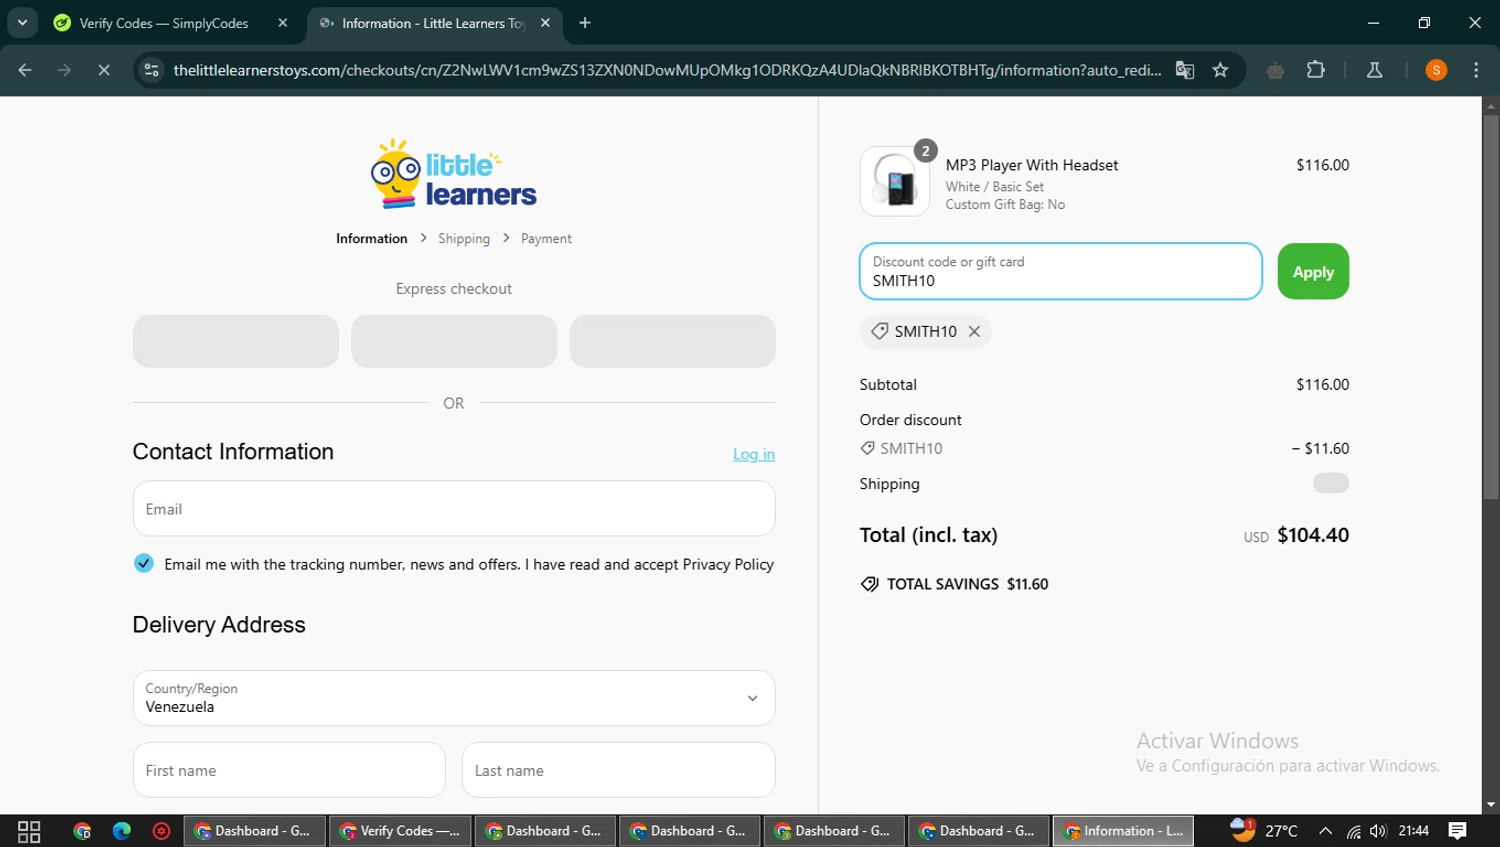Go to Shipping breadcrumb step
Screen dimensions: 1500x847
(x=464, y=239)
